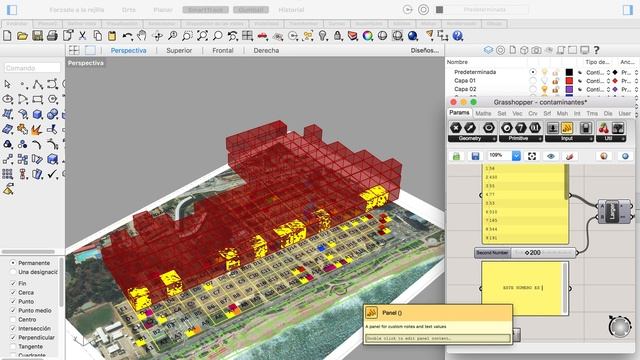
Task: Open the Params tab in Grasshopper
Action: 459,113
